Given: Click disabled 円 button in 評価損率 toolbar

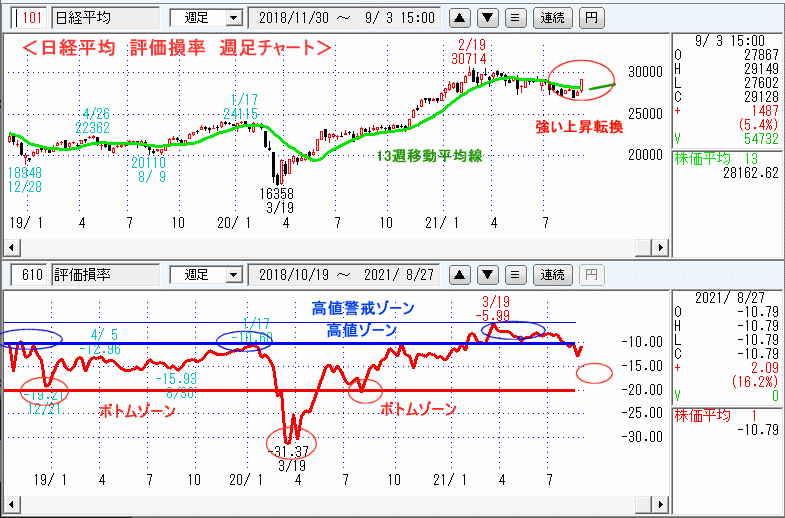Looking at the screenshot, I should (592, 275).
